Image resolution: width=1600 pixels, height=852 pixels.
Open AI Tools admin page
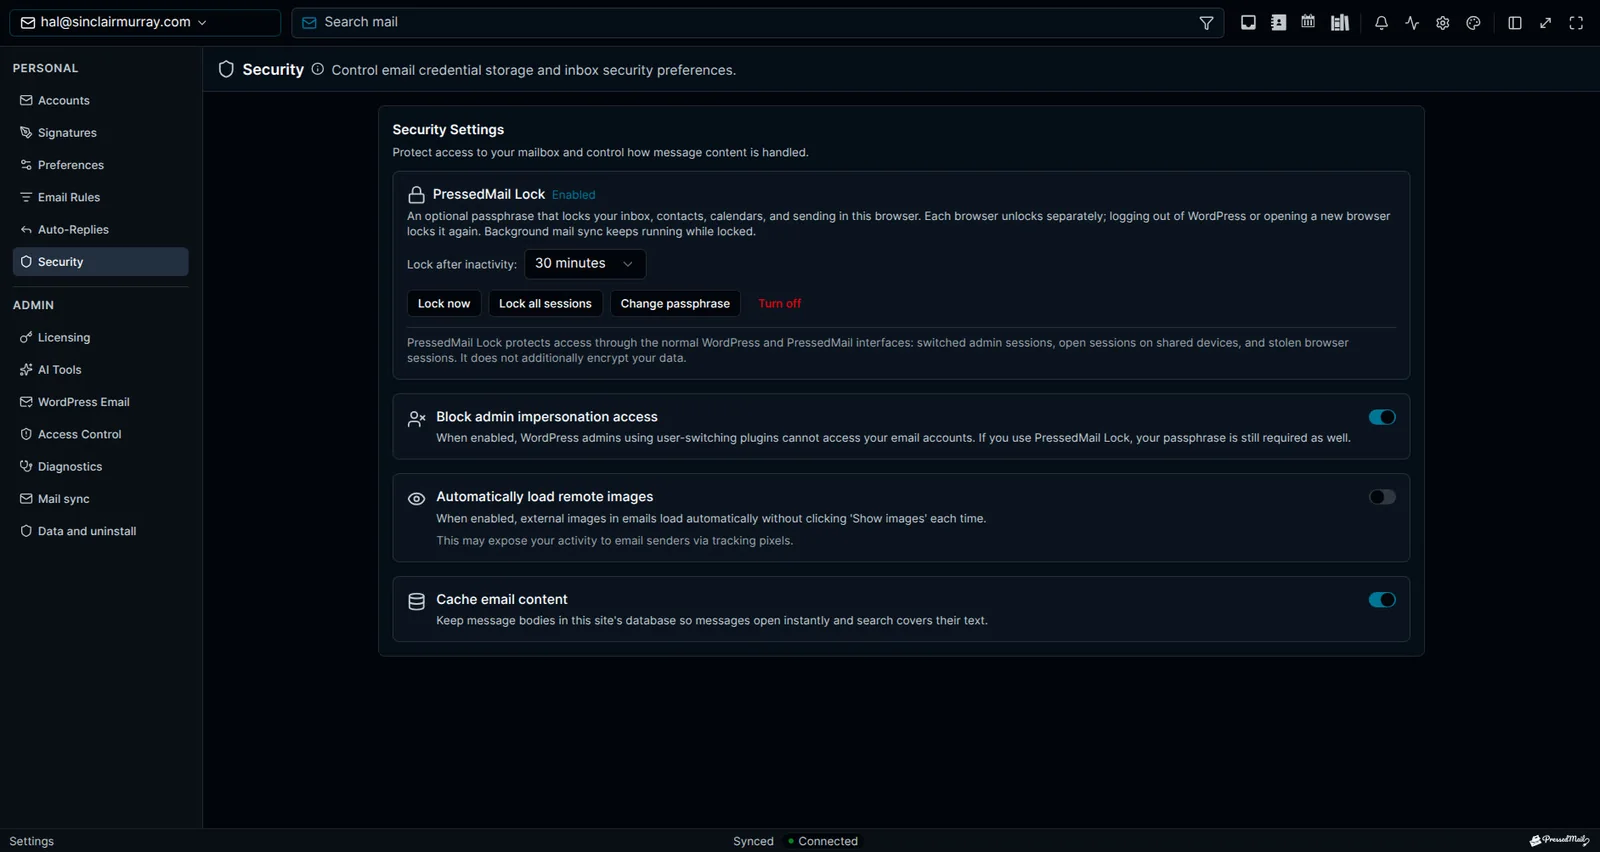tap(100, 370)
